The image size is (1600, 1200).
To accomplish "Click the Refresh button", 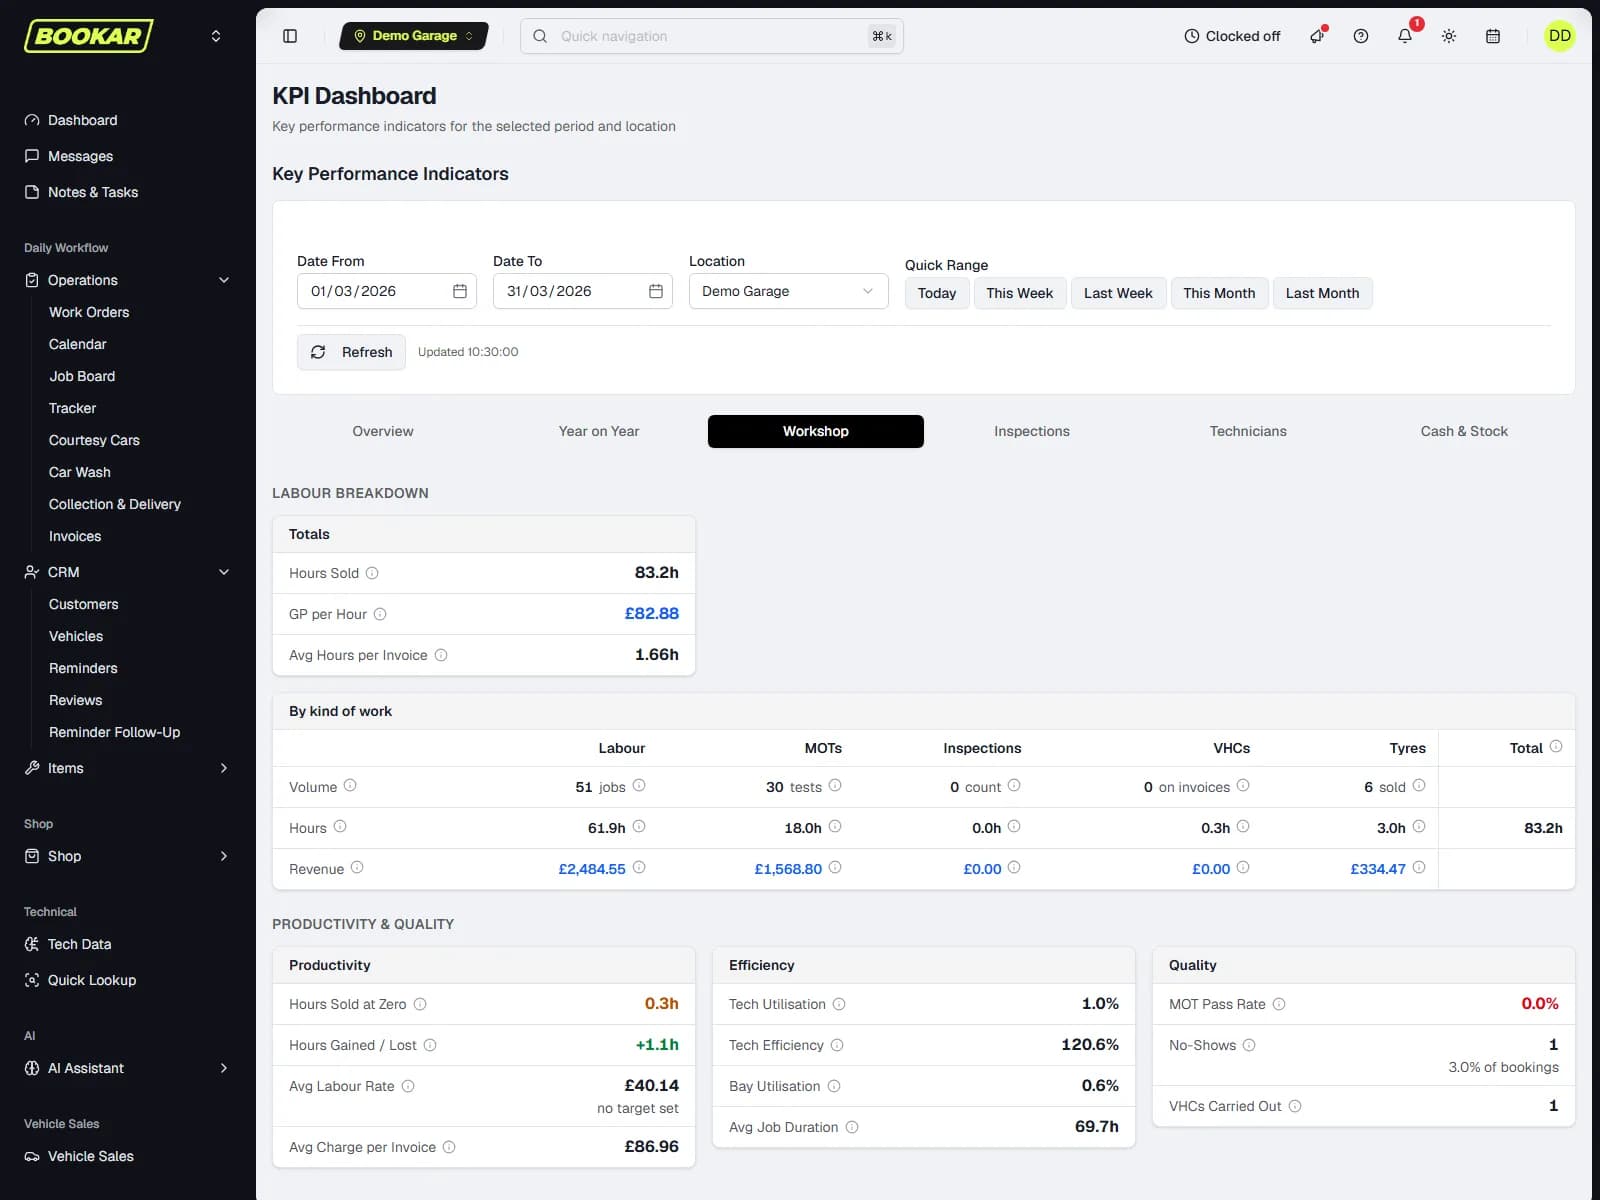I will click(x=351, y=352).
